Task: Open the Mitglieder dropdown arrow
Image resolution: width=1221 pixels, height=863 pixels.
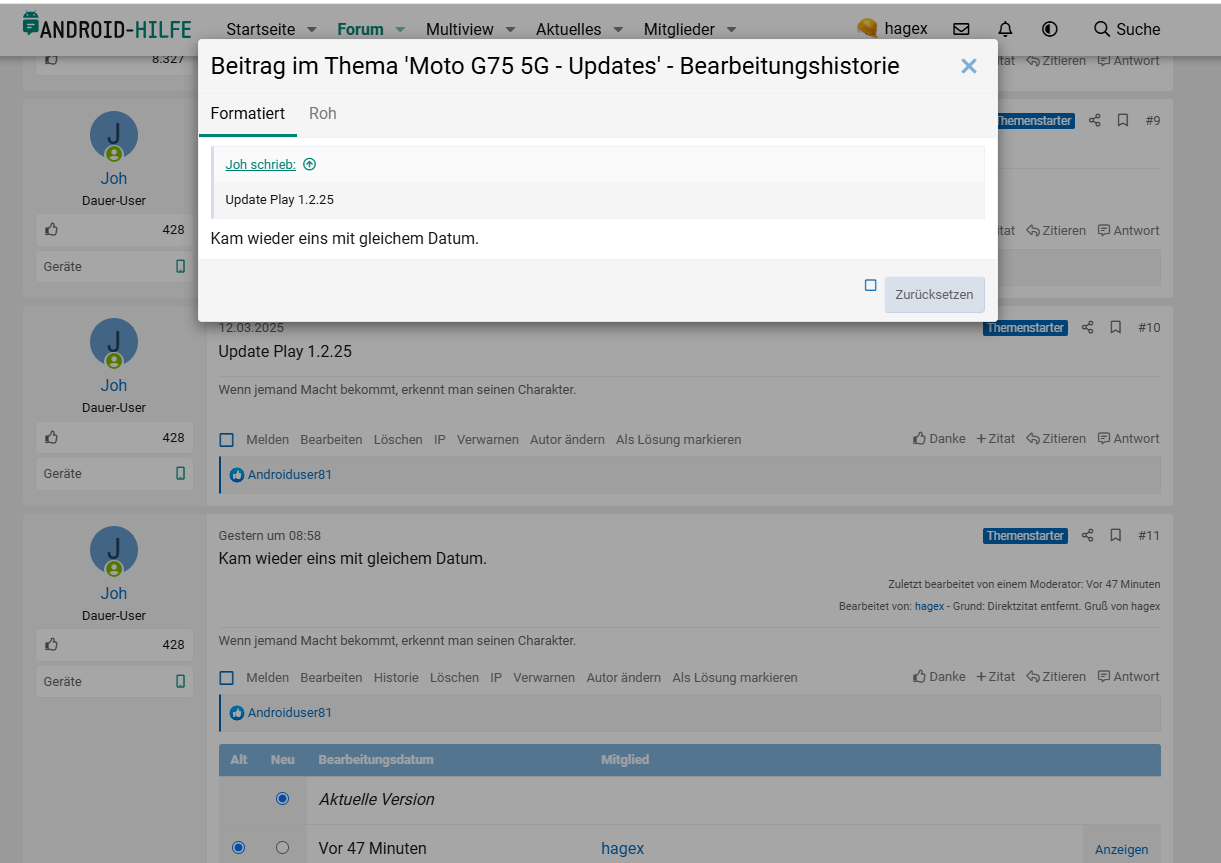Action: [x=731, y=30]
